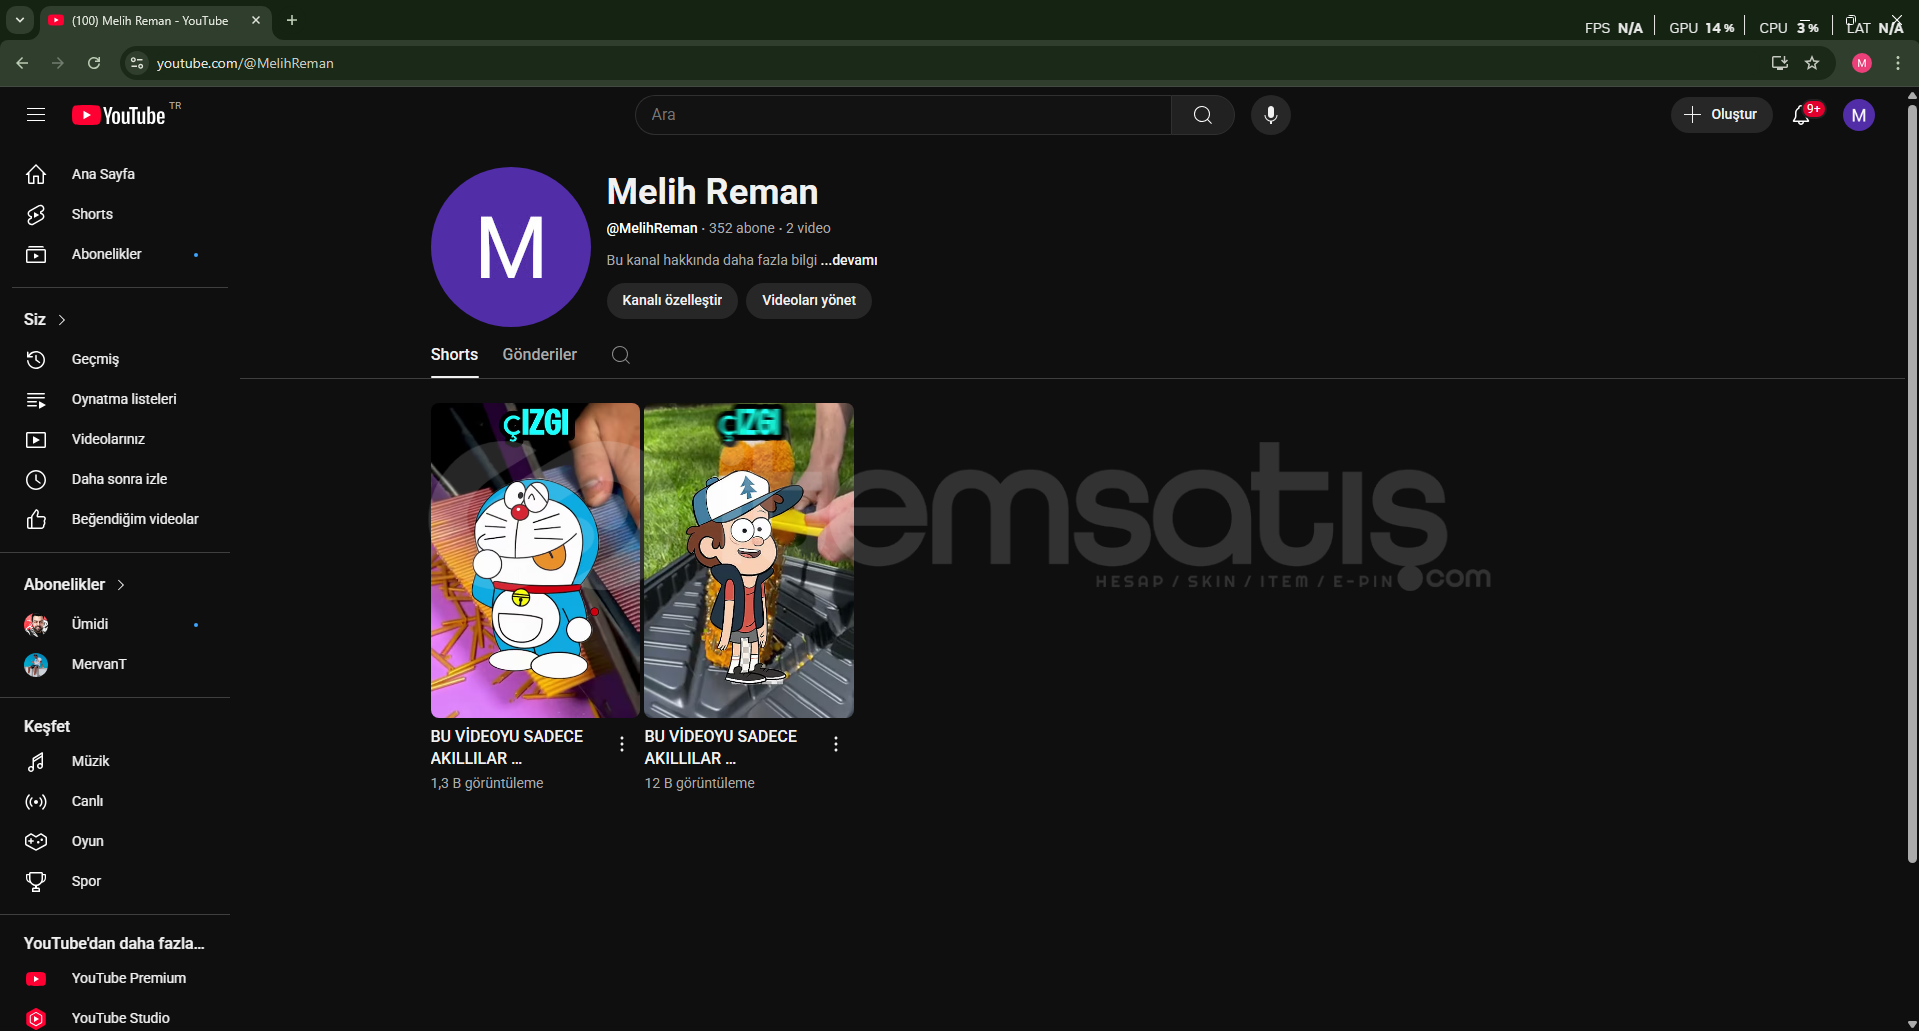Expand channel description via ...devamı
Screen dimensions: 1919x1031
pos(849,260)
